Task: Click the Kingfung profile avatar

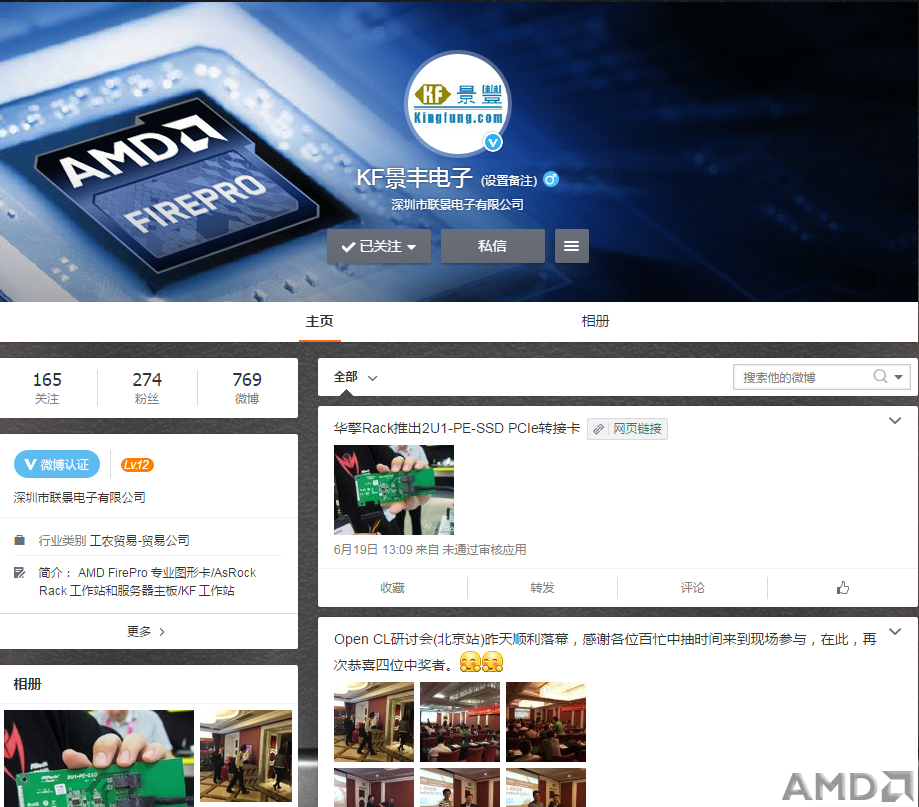Action: coord(458,104)
